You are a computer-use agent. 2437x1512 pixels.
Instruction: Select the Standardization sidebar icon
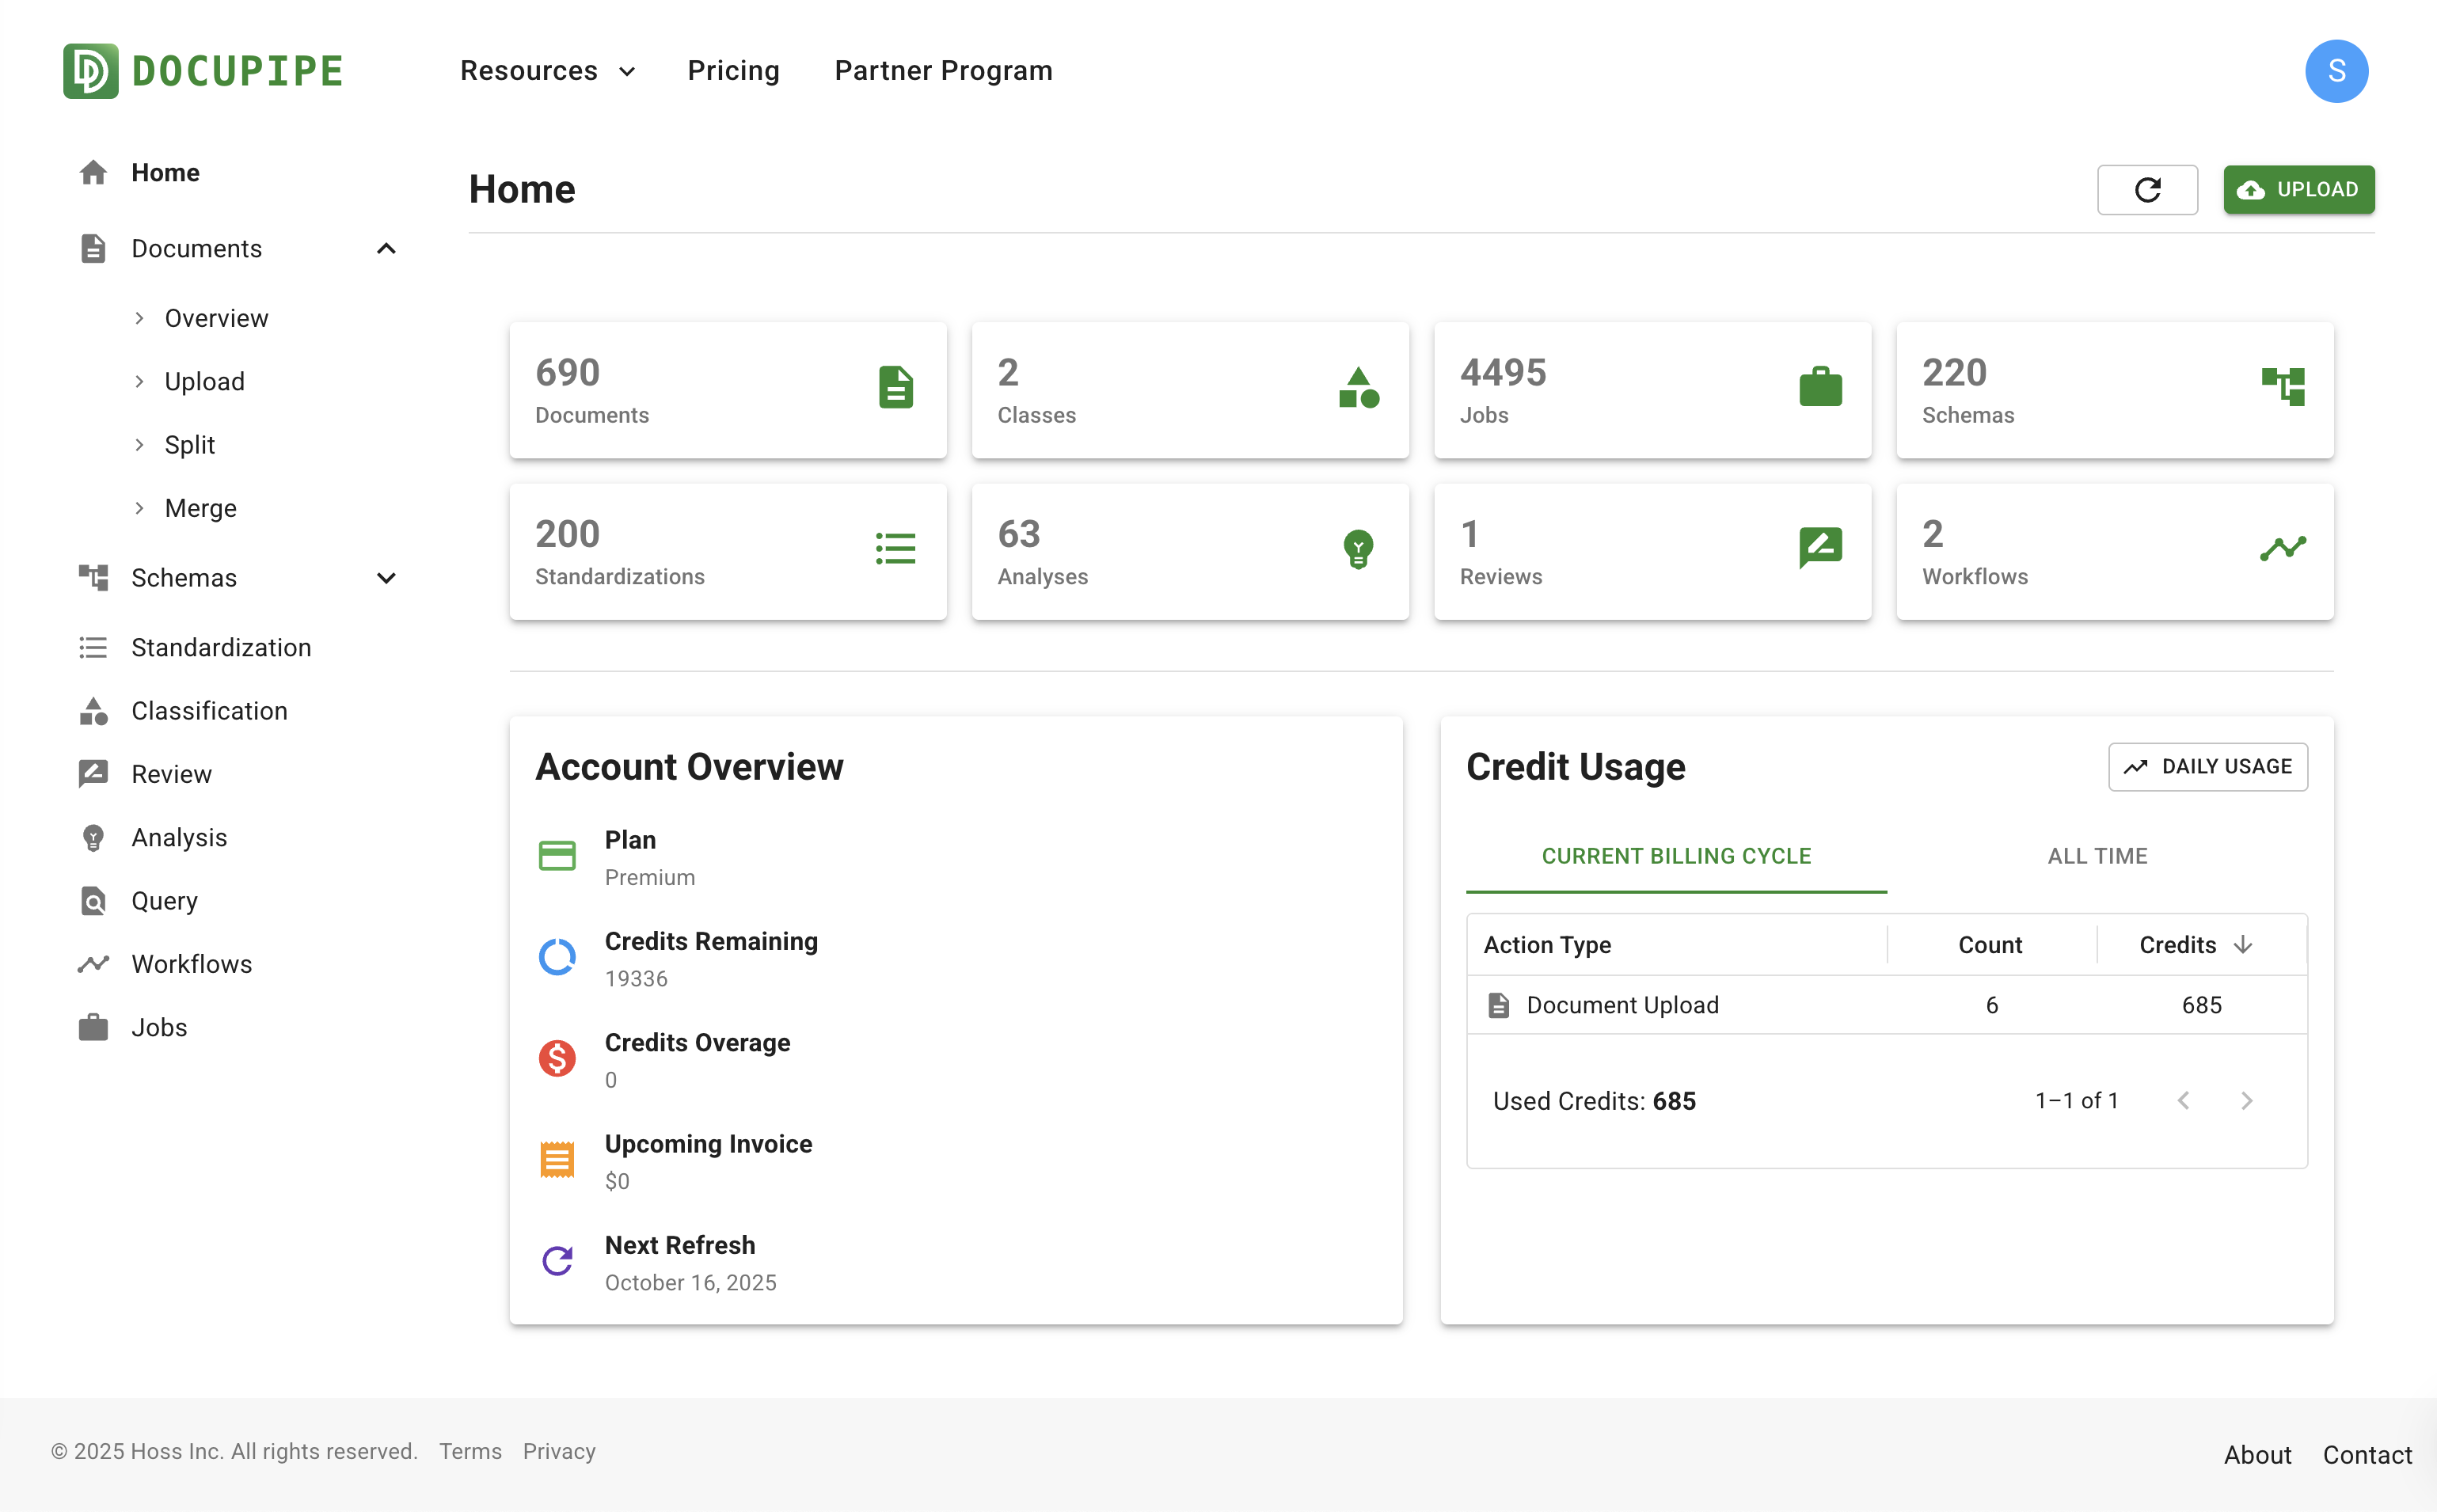pyautogui.click(x=93, y=648)
